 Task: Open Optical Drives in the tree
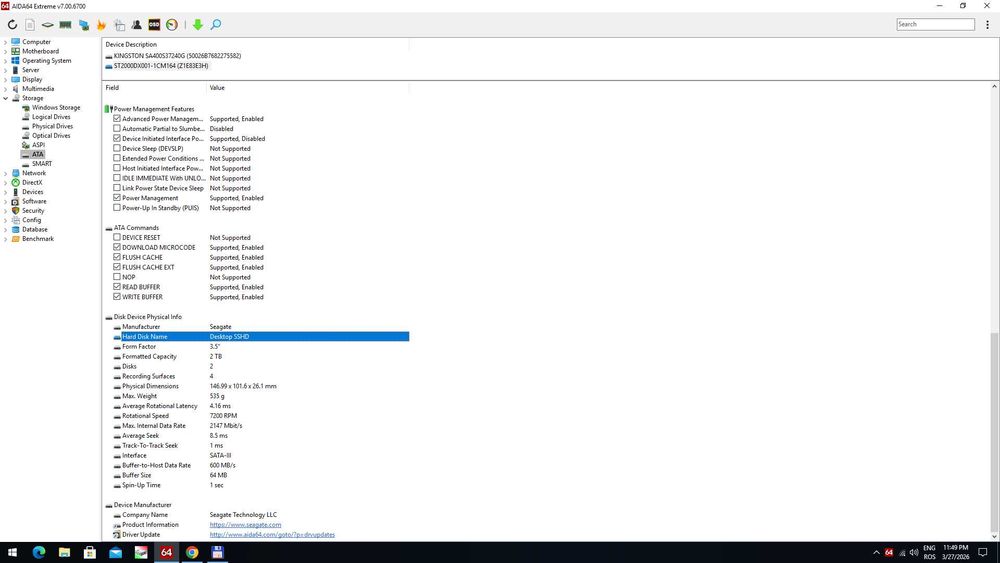(51, 136)
